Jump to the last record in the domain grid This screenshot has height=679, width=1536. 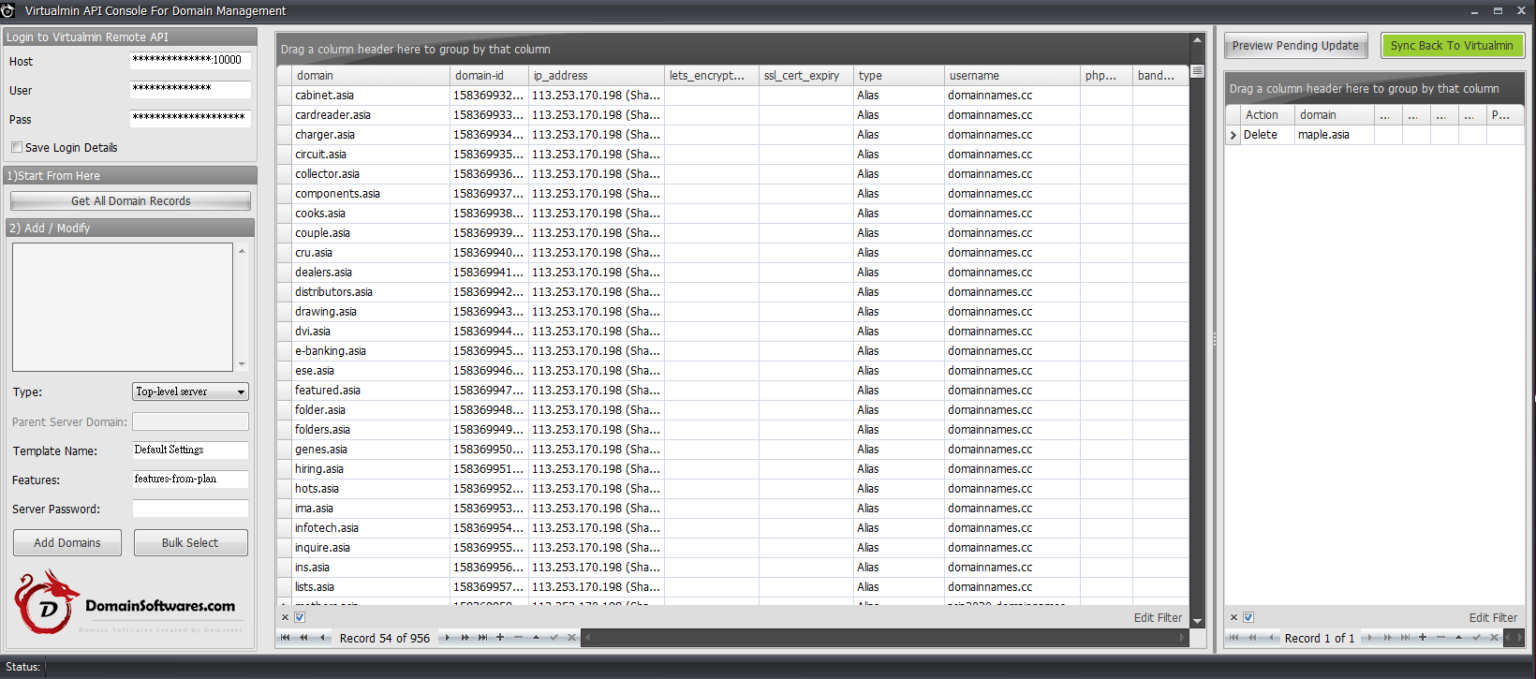pyautogui.click(x=481, y=637)
